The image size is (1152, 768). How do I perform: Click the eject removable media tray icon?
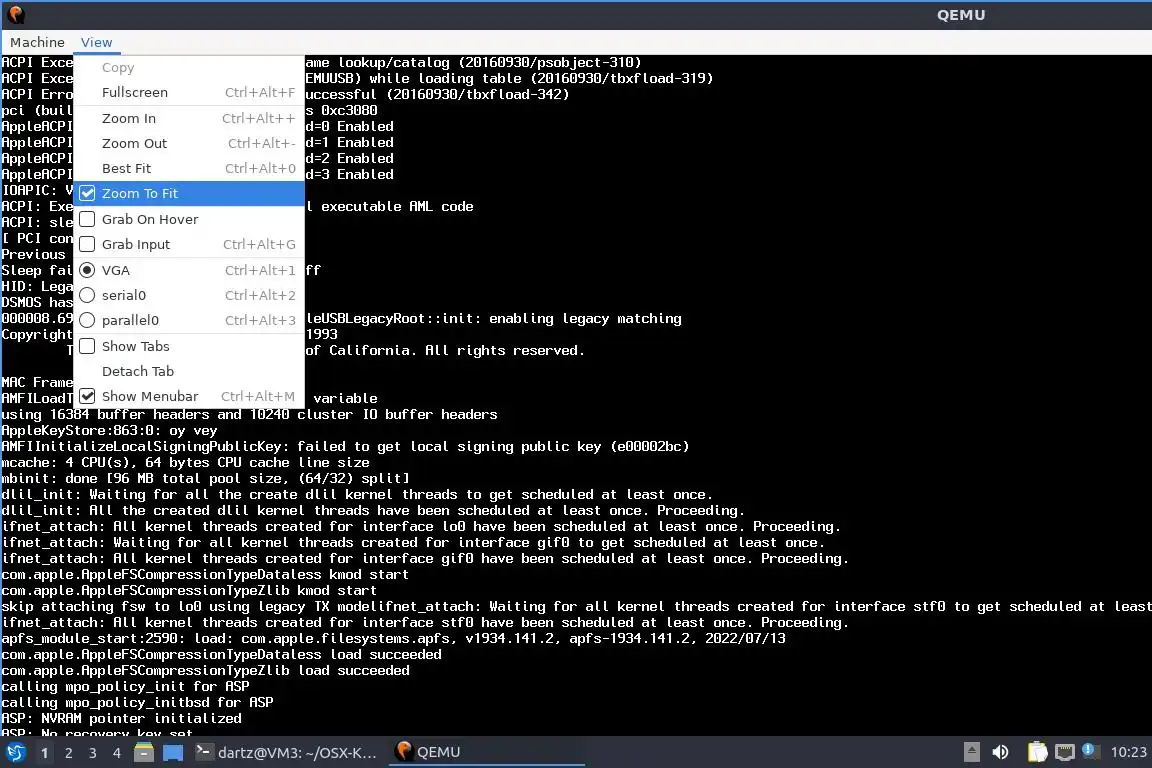pyautogui.click(x=971, y=752)
